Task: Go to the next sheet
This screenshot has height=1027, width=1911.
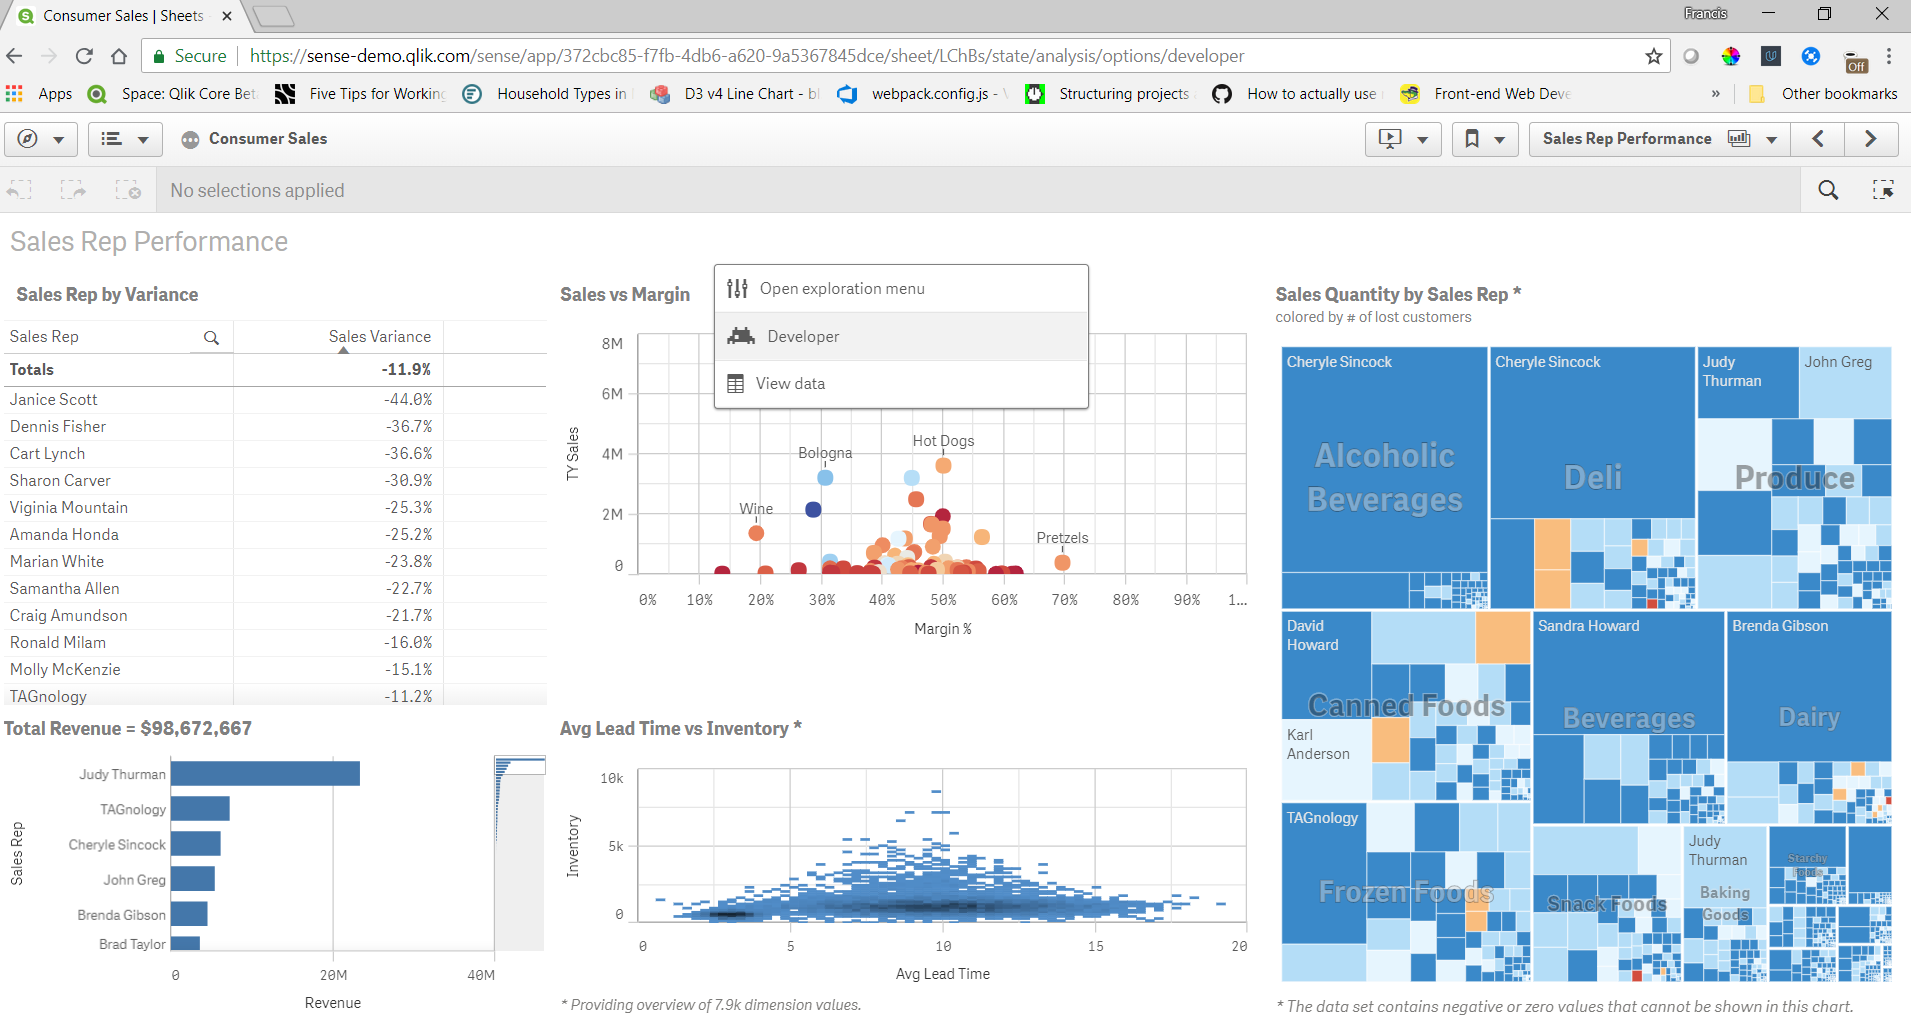Action: coord(1871,139)
